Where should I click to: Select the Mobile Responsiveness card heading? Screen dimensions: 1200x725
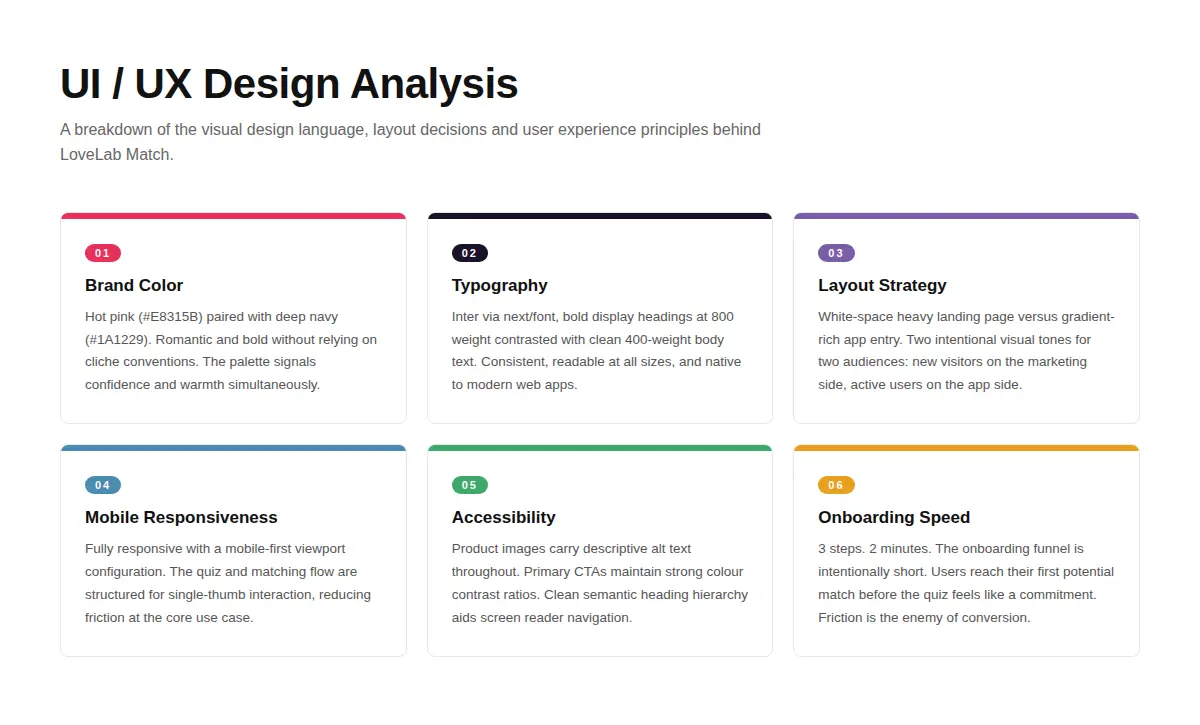click(x=181, y=517)
